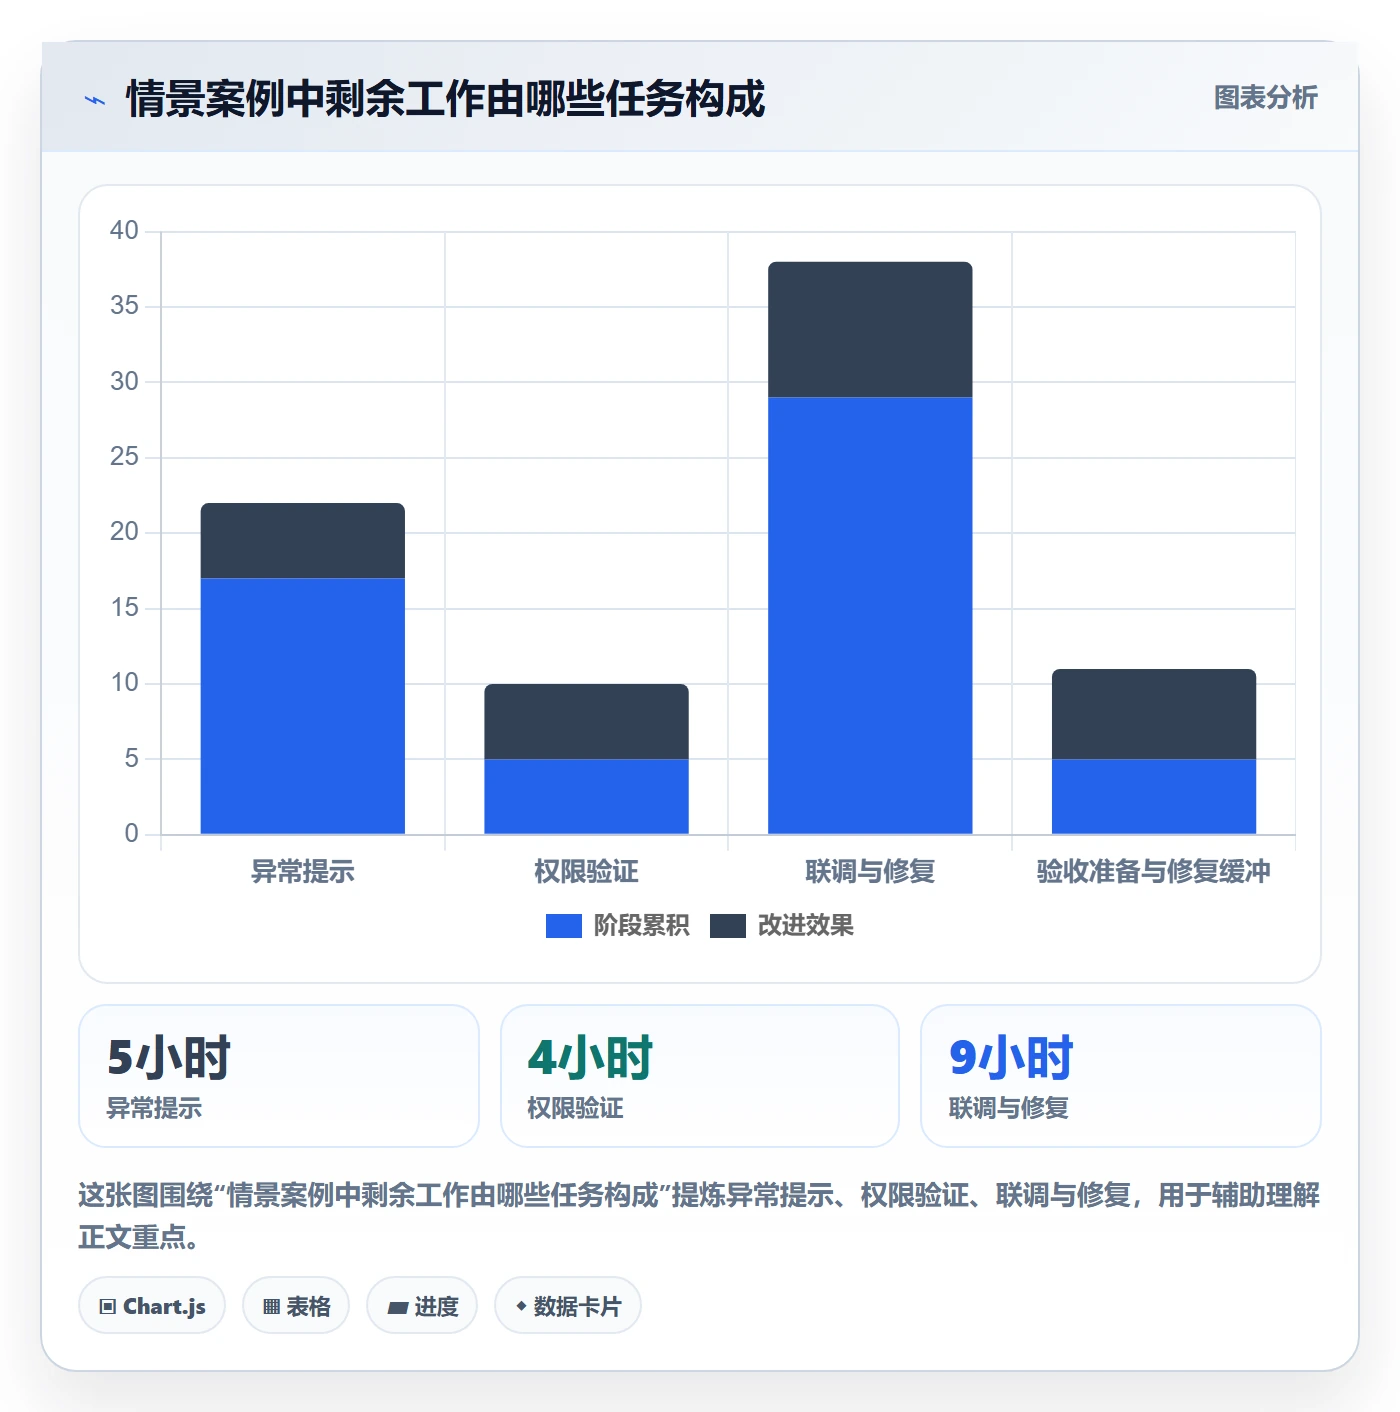Click the chart title 情景案例中剩余工作由哪些任务构成
Screen dimensions: 1400x1412
click(445, 99)
